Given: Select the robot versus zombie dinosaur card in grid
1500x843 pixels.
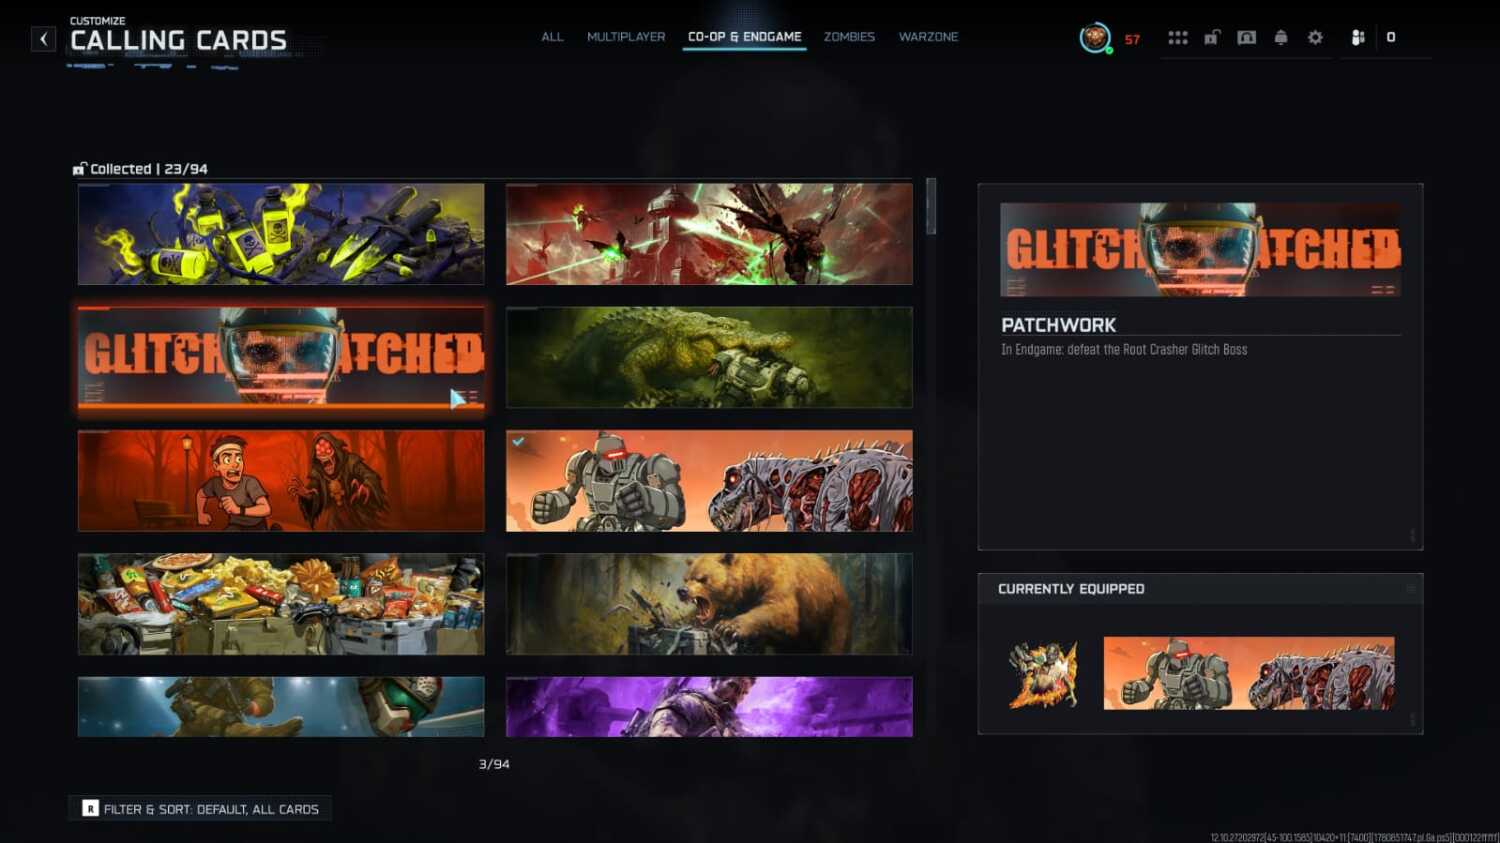Looking at the screenshot, I should [x=709, y=481].
